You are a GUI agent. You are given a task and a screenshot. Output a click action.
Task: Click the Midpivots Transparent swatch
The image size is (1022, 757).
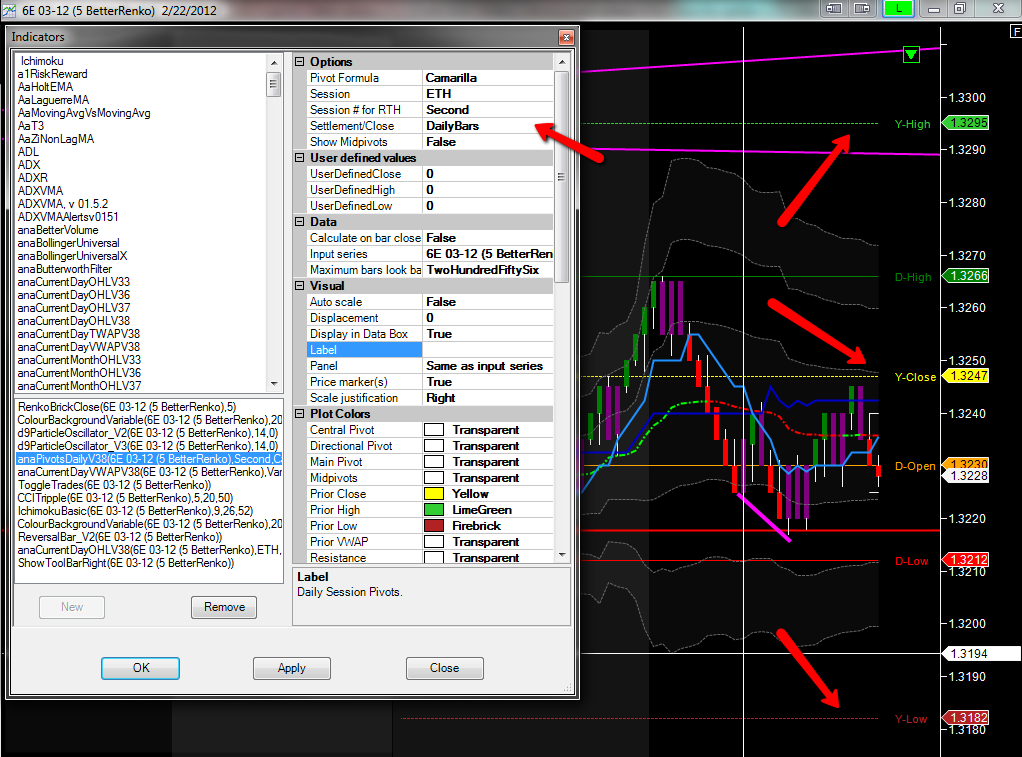click(434, 478)
